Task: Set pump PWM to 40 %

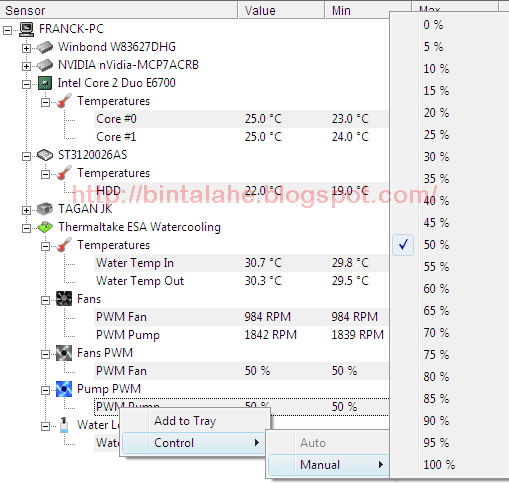Action: (449, 201)
